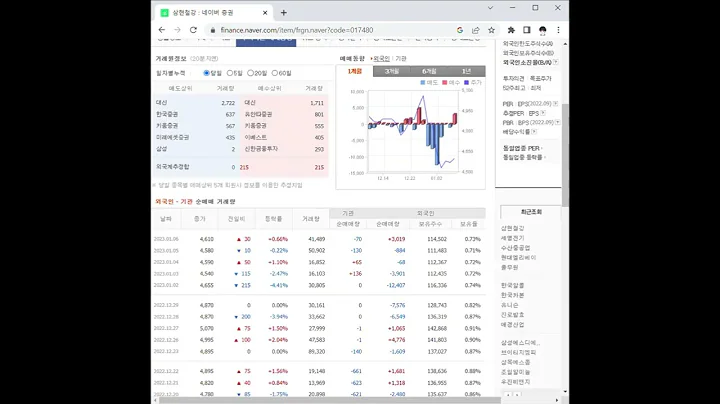Switch the chart to the 1개월 tab
720x404 pixels.
pyautogui.click(x=354, y=71)
